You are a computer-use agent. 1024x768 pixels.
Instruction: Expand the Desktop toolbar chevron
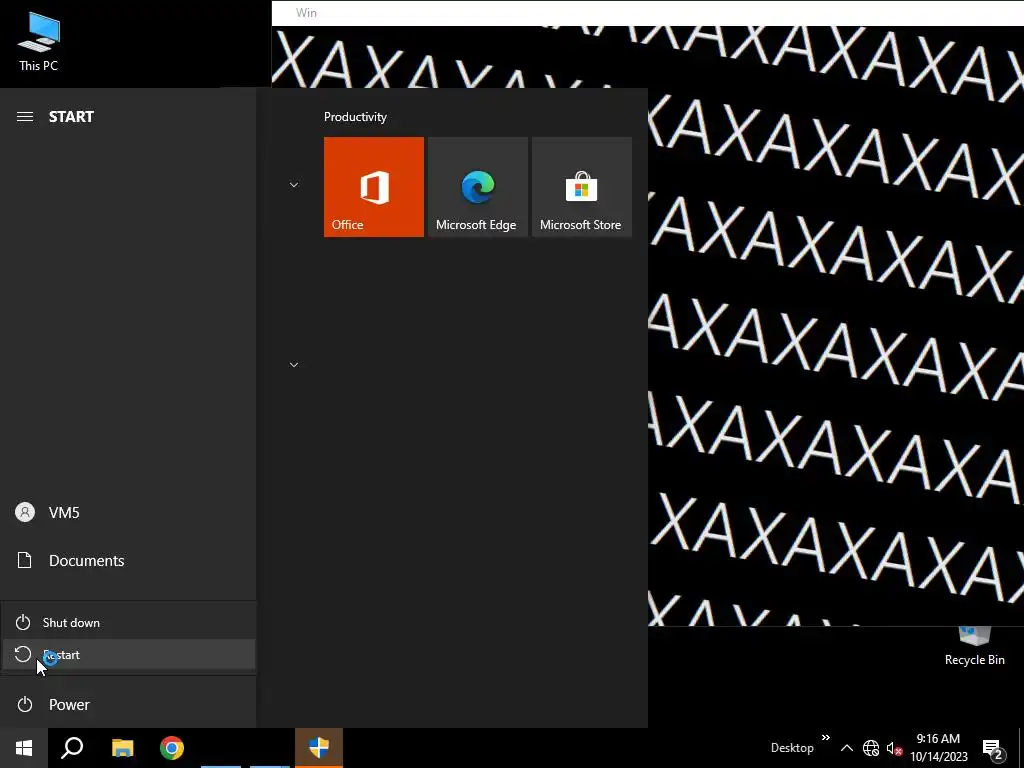[x=825, y=738]
